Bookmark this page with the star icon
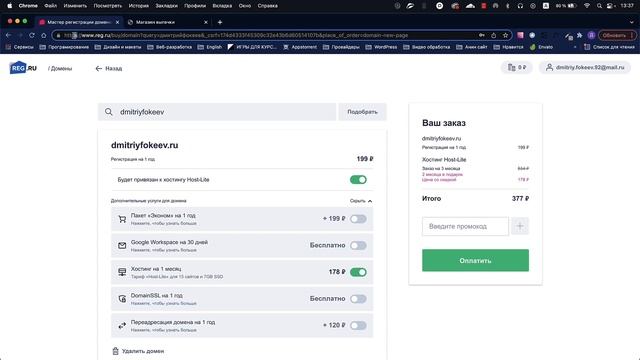This screenshot has width=640, height=360. coord(505,36)
